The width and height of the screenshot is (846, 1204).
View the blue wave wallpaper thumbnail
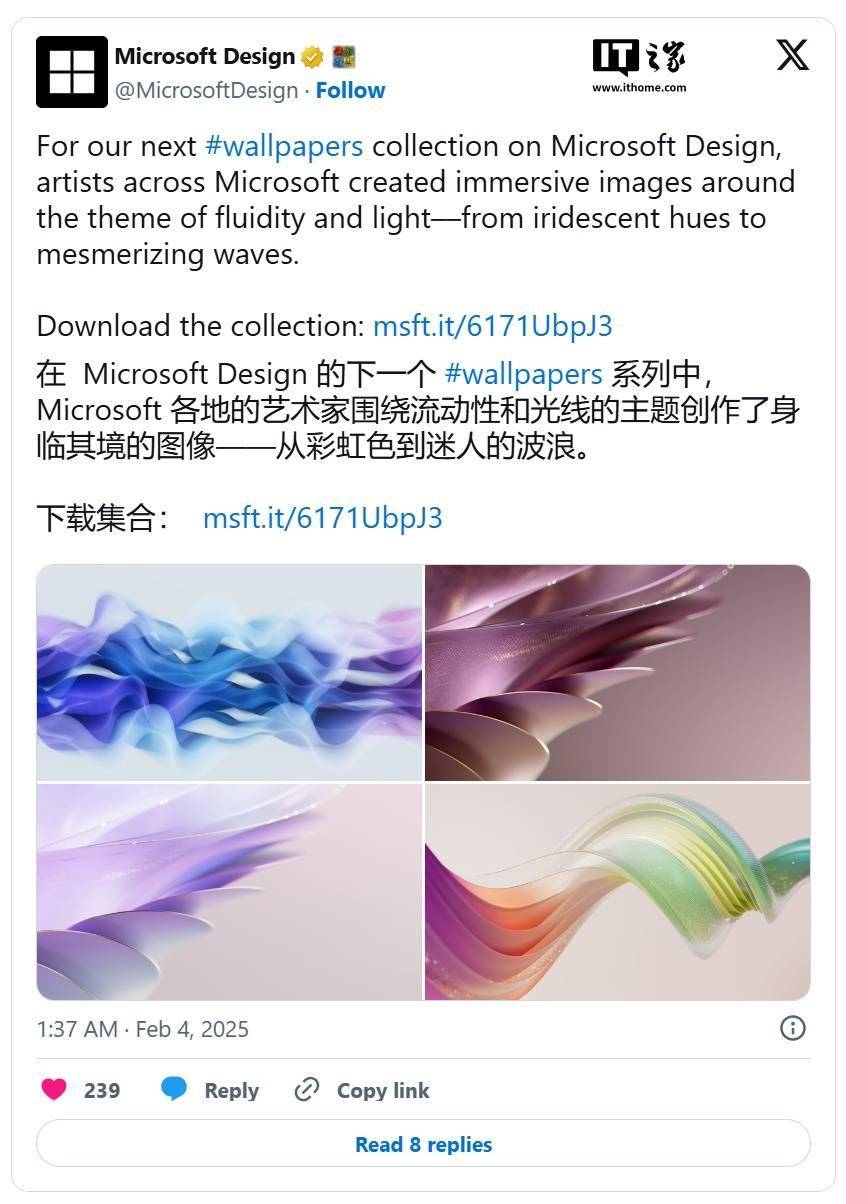tap(229, 672)
